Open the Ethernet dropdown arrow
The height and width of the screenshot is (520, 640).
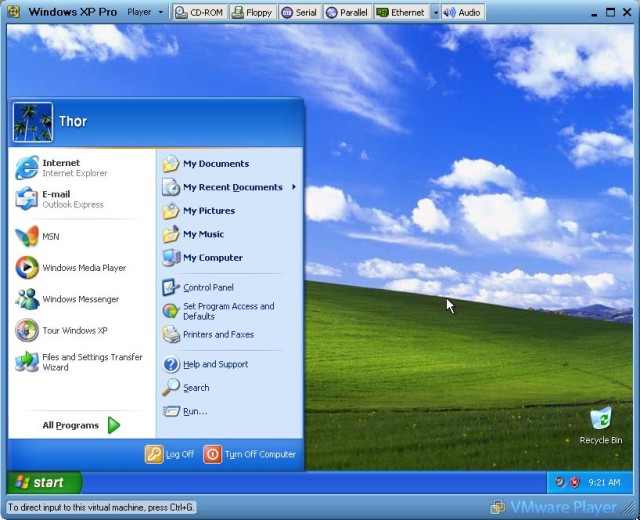[x=435, y=13]
